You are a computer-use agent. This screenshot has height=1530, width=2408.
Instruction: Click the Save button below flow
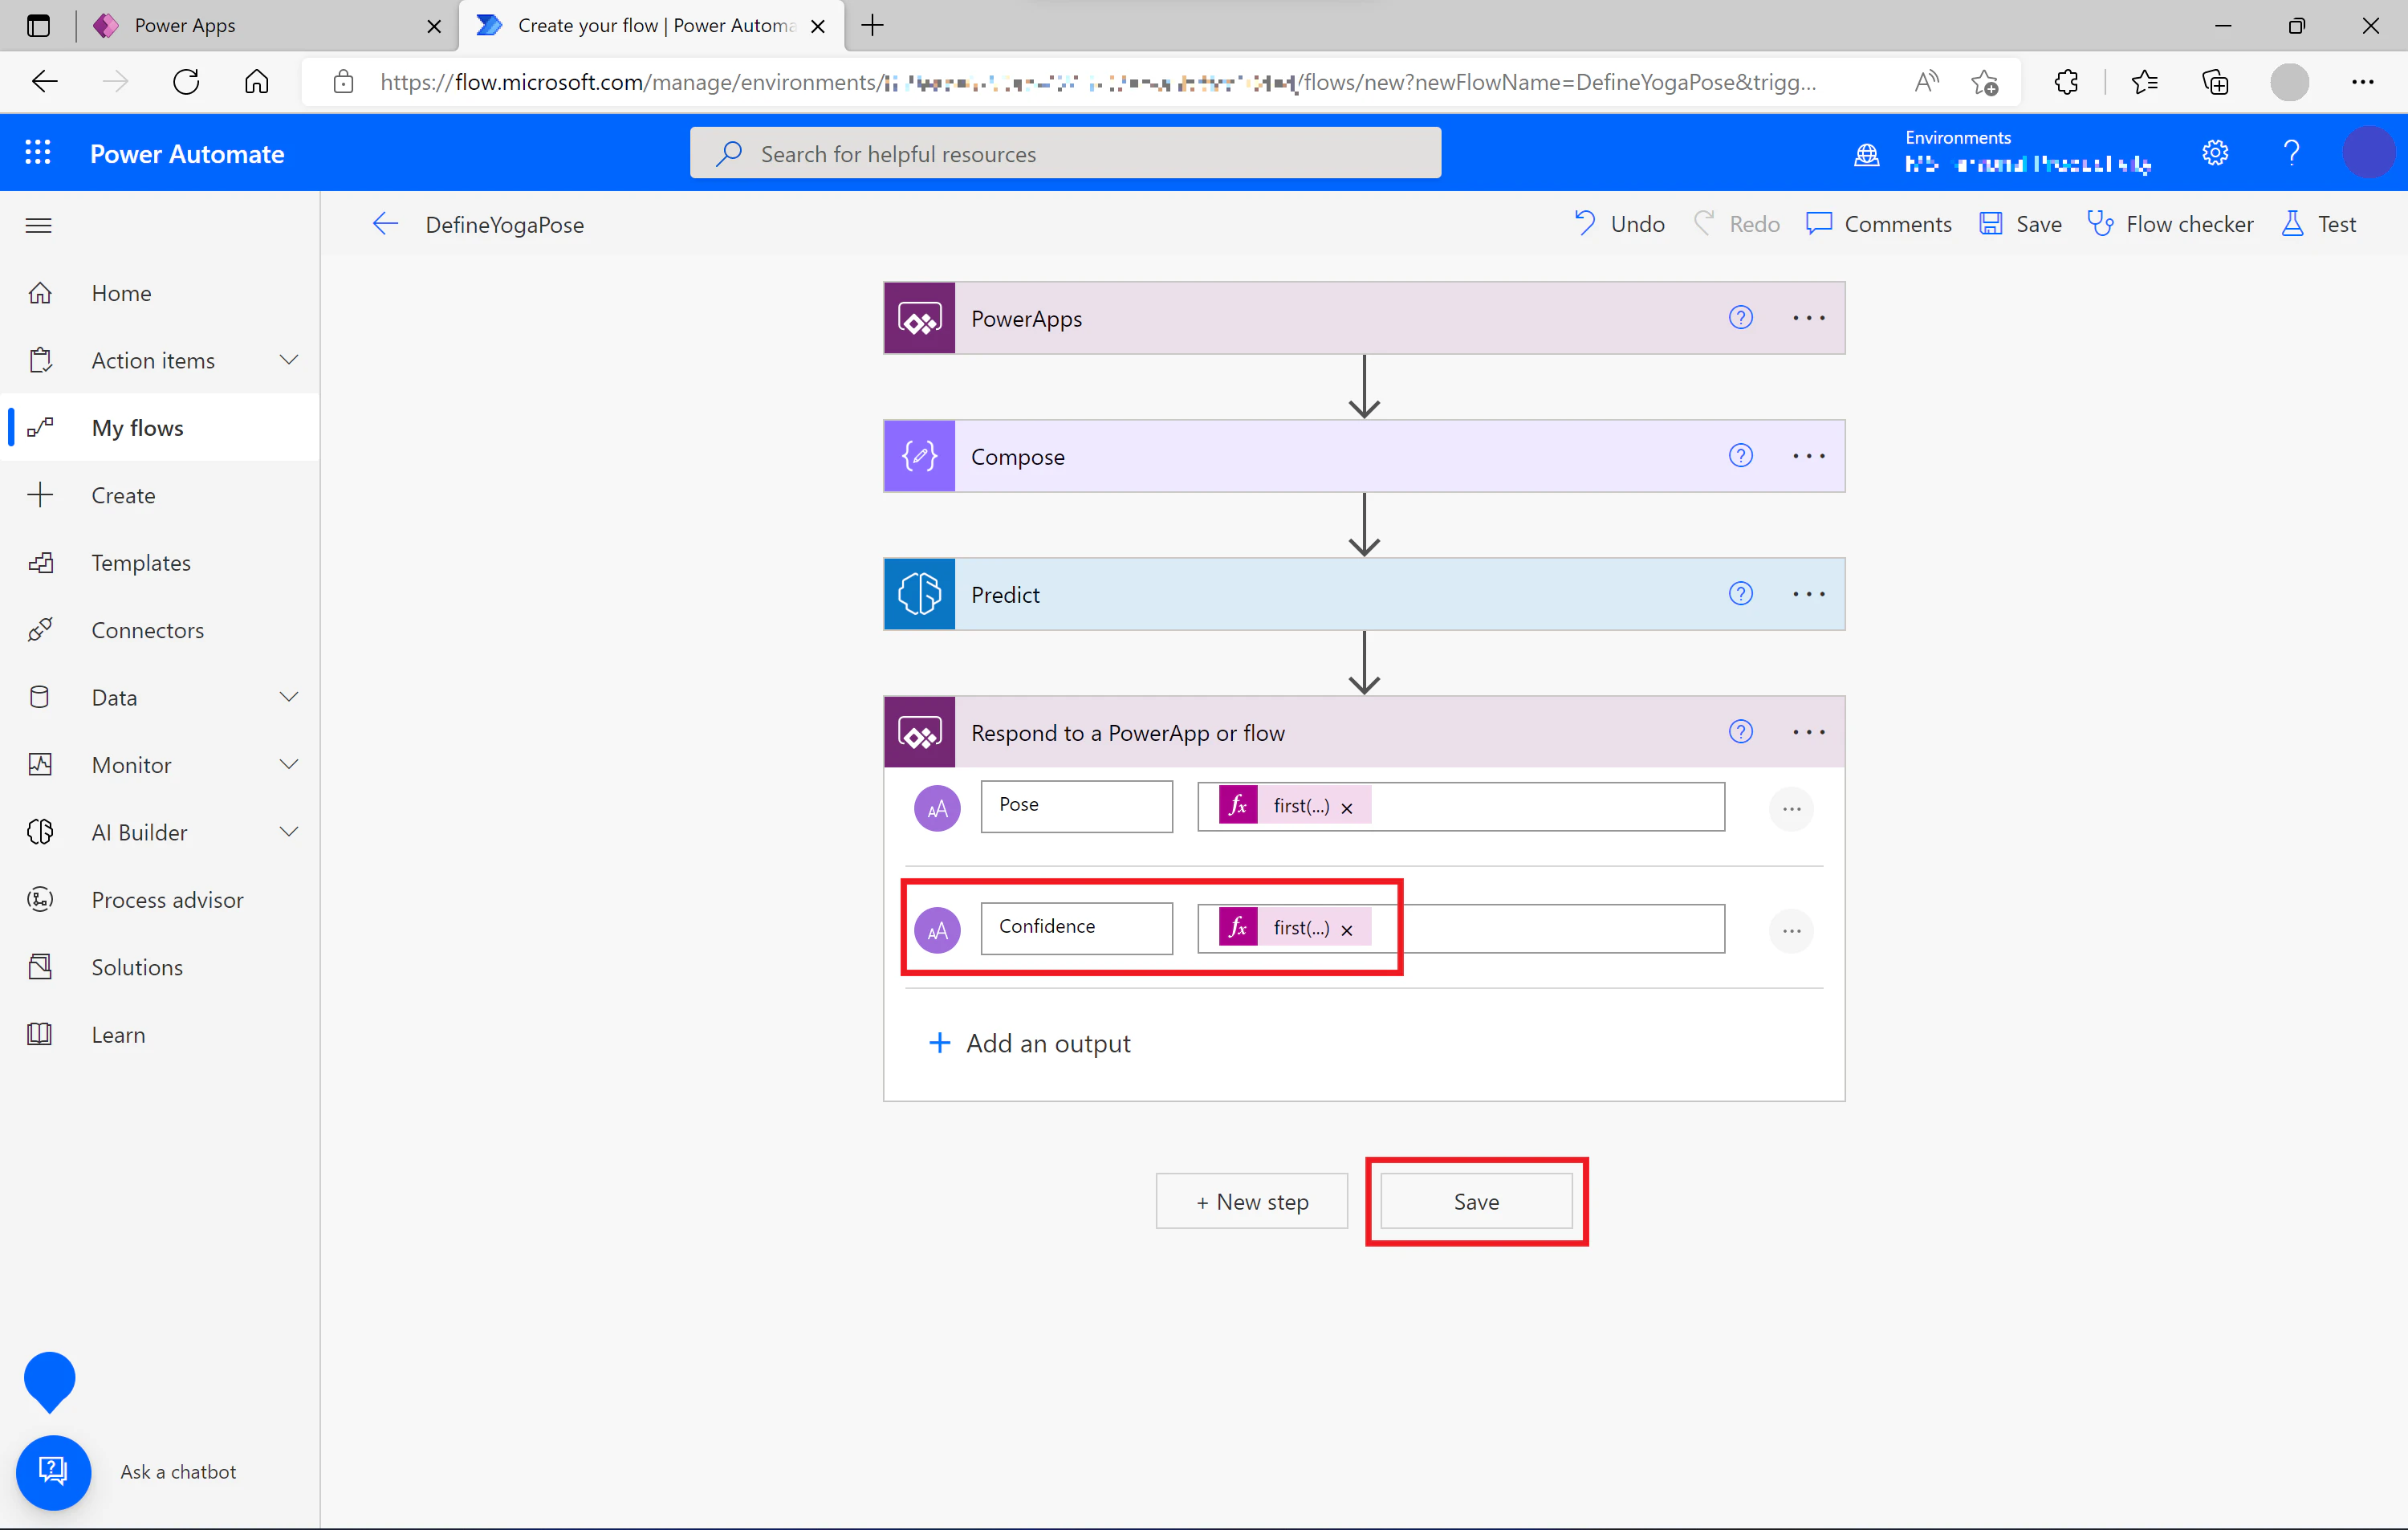pos(1476,1201)
